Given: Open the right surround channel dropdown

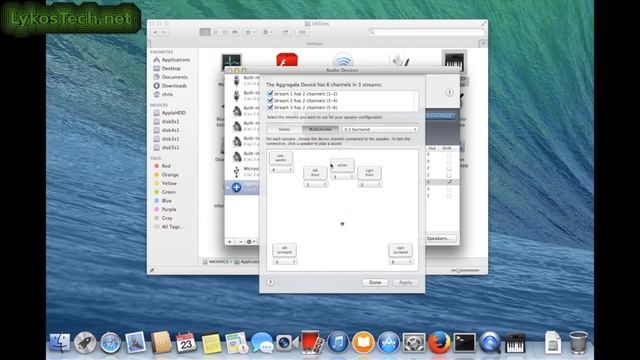Looking at the screenshot, I should (x=401, y=262).
